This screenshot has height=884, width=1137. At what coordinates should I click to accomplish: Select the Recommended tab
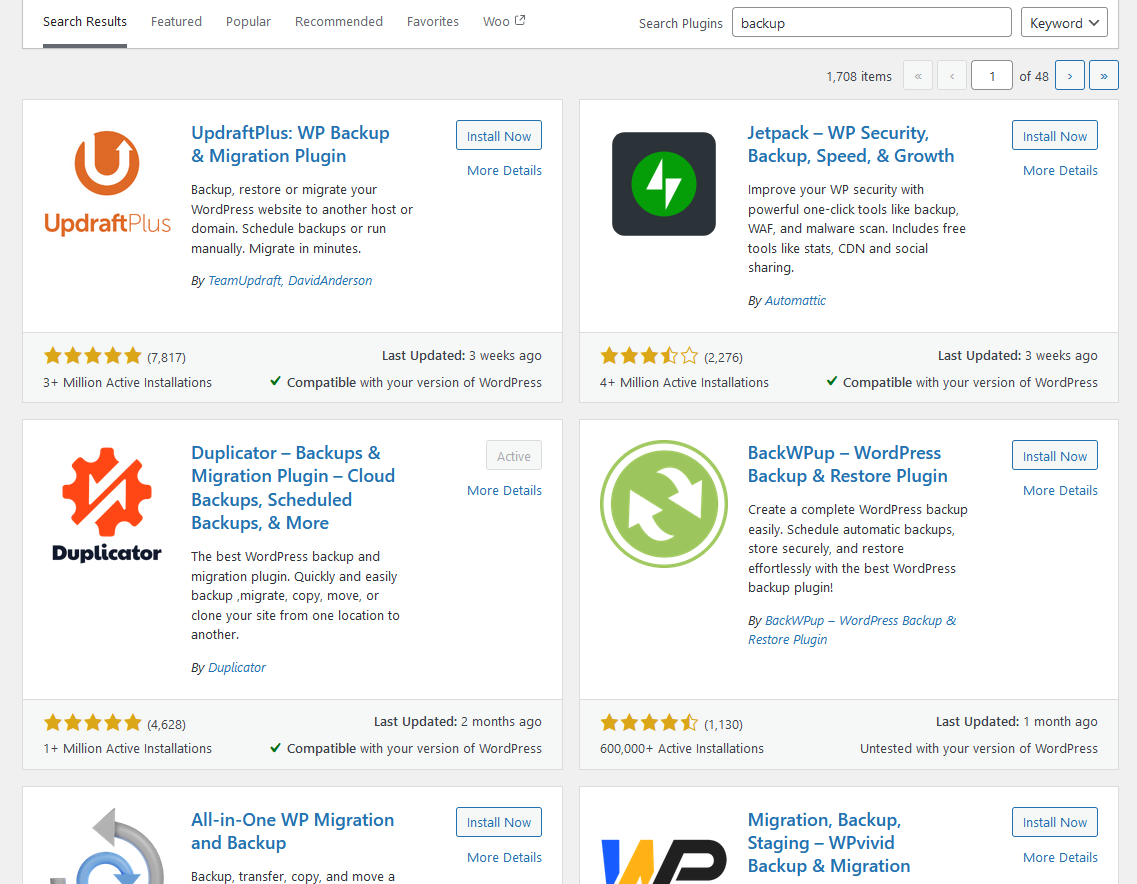[338, 22]
